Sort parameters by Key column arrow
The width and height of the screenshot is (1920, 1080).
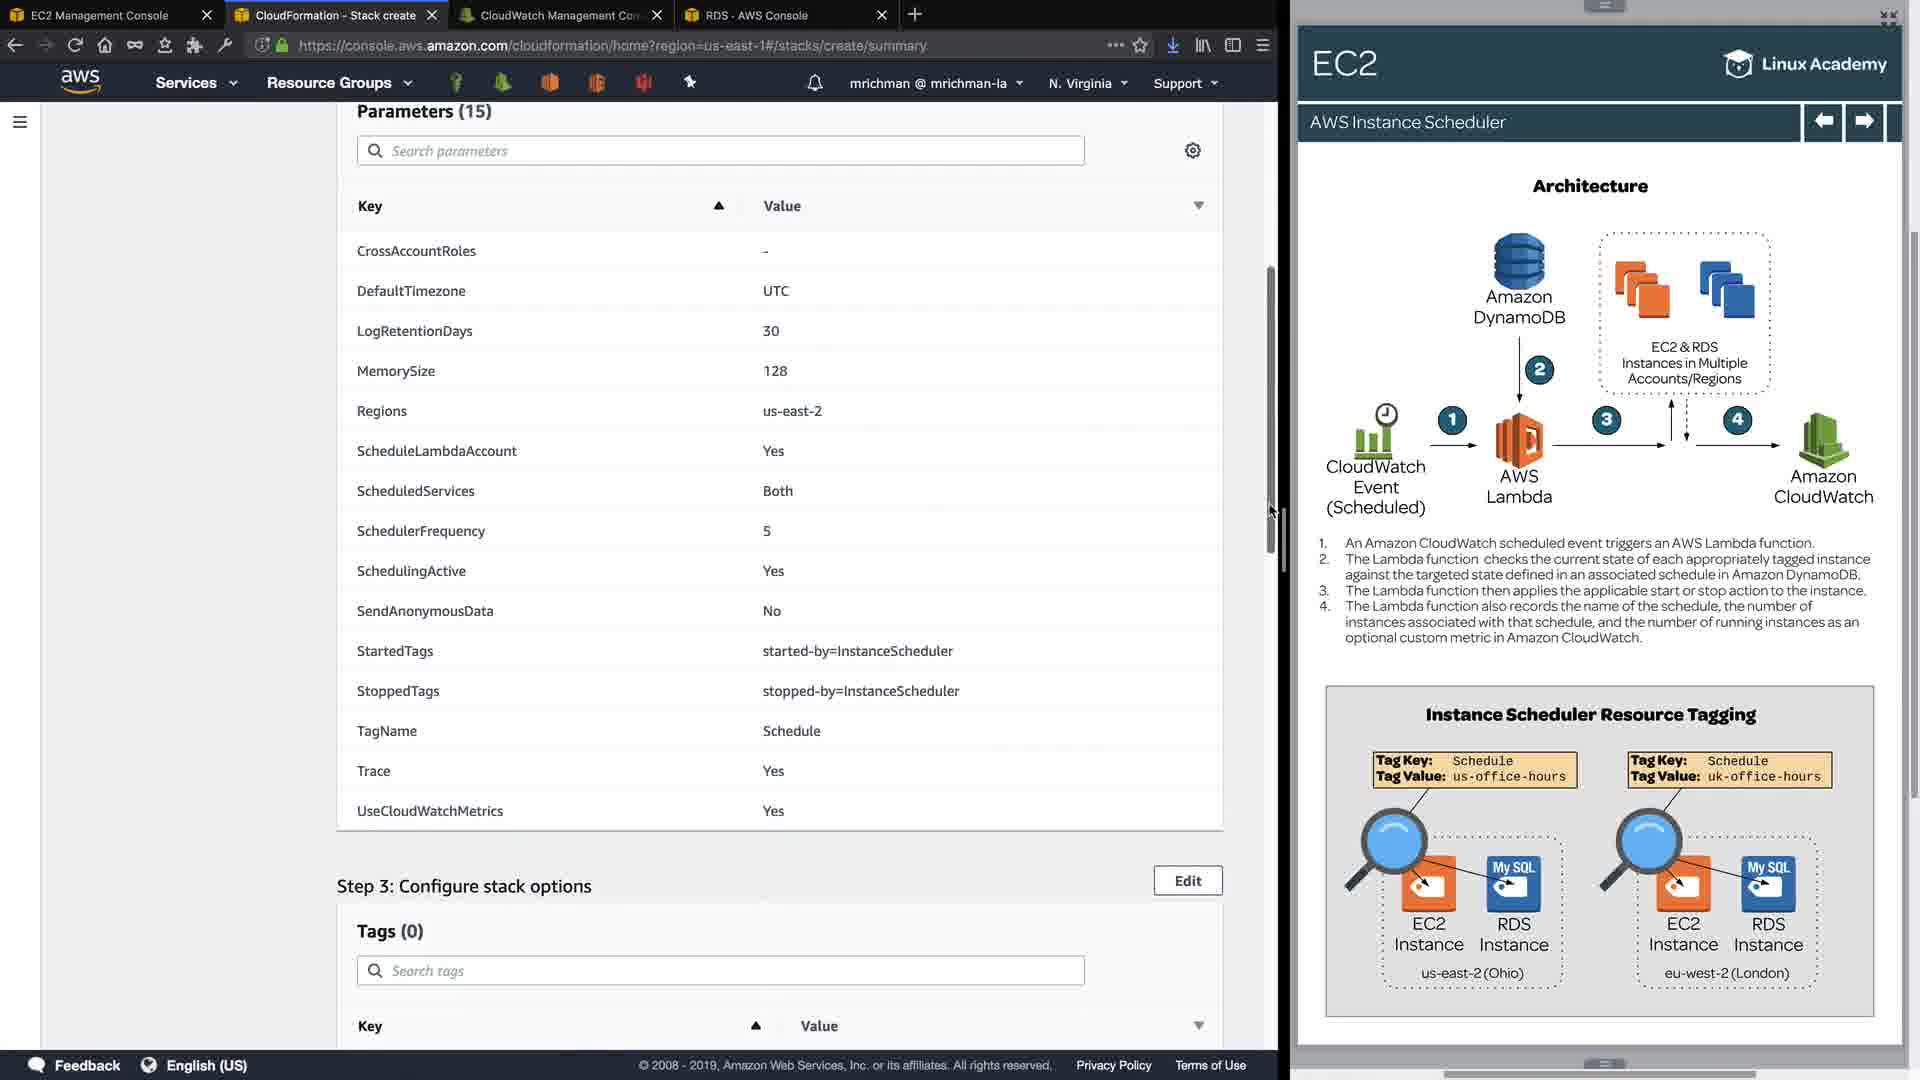pos(718,206)
